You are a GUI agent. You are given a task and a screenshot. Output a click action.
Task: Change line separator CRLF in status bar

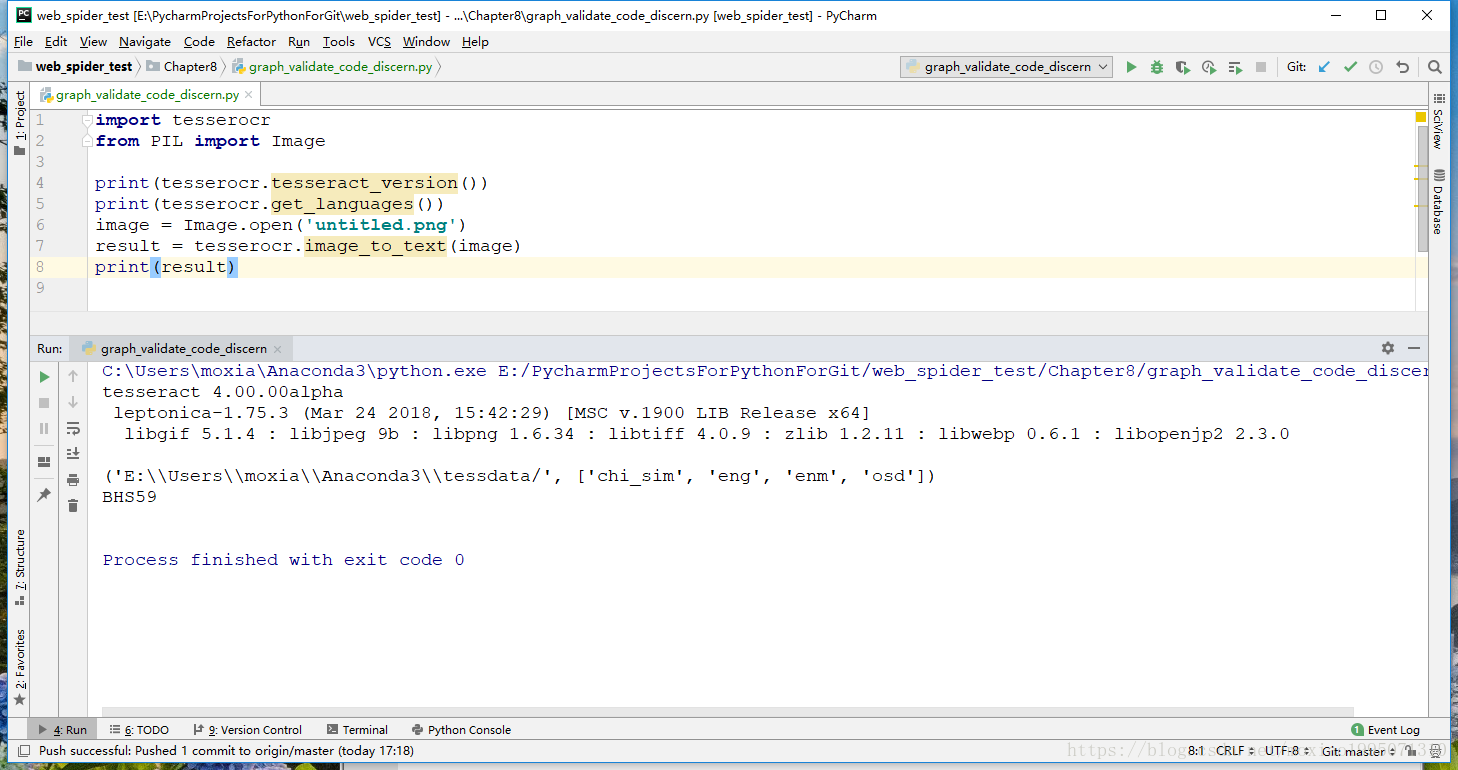(1234, 750)
